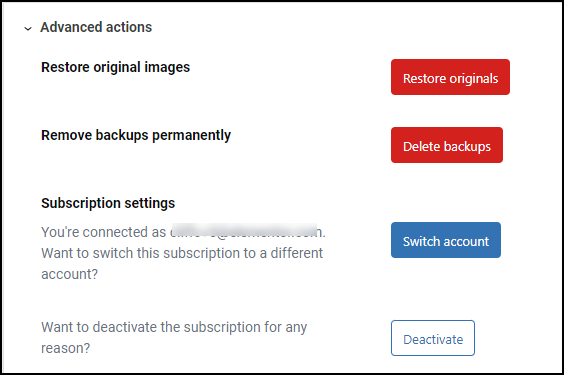Switch the subscription to a different account
Screen dimensions: 564x375
(446, 240)
